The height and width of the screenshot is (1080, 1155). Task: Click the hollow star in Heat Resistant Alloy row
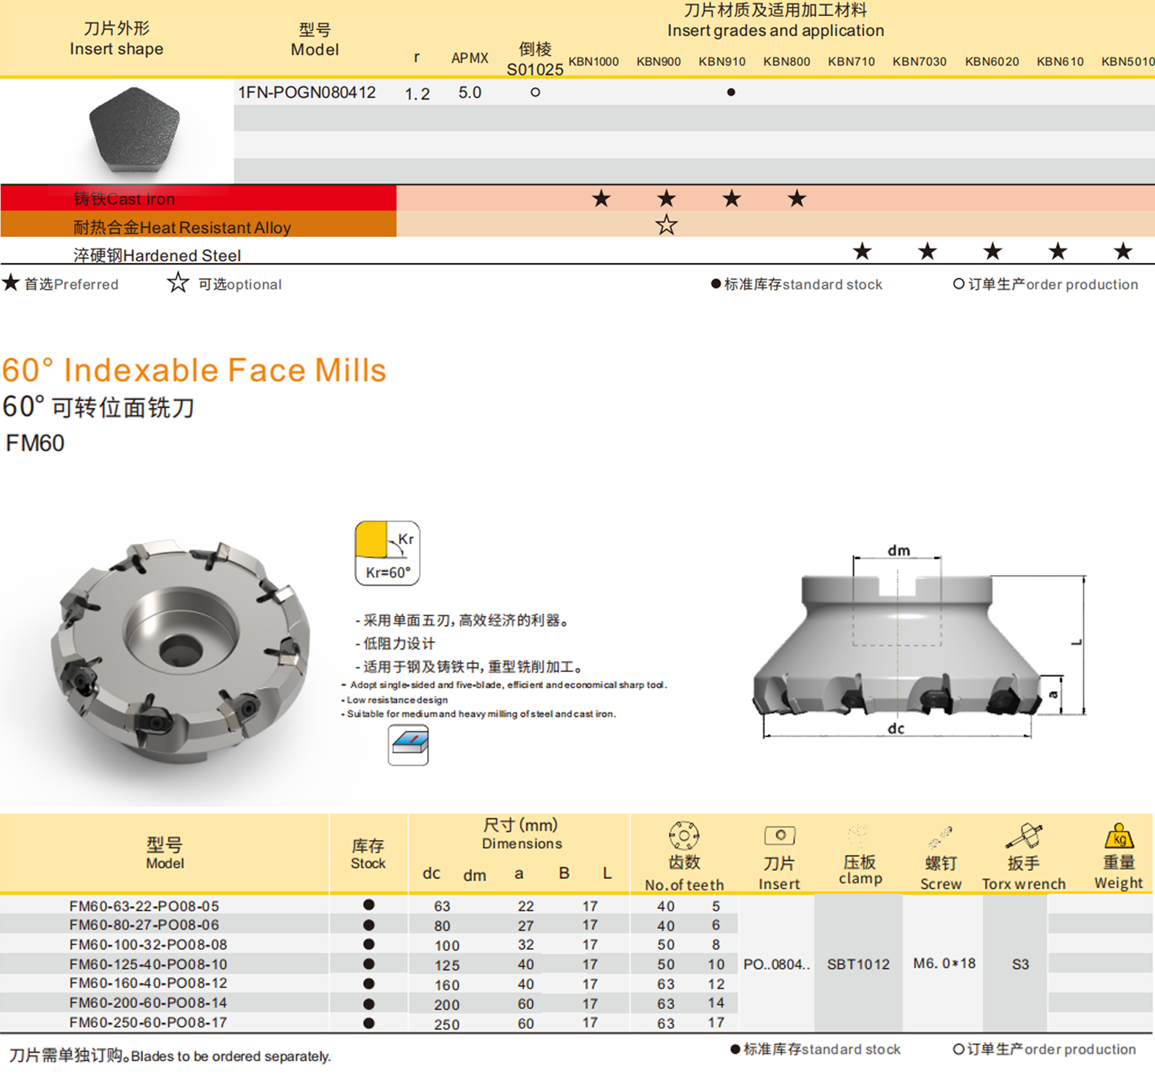point(666,225)
